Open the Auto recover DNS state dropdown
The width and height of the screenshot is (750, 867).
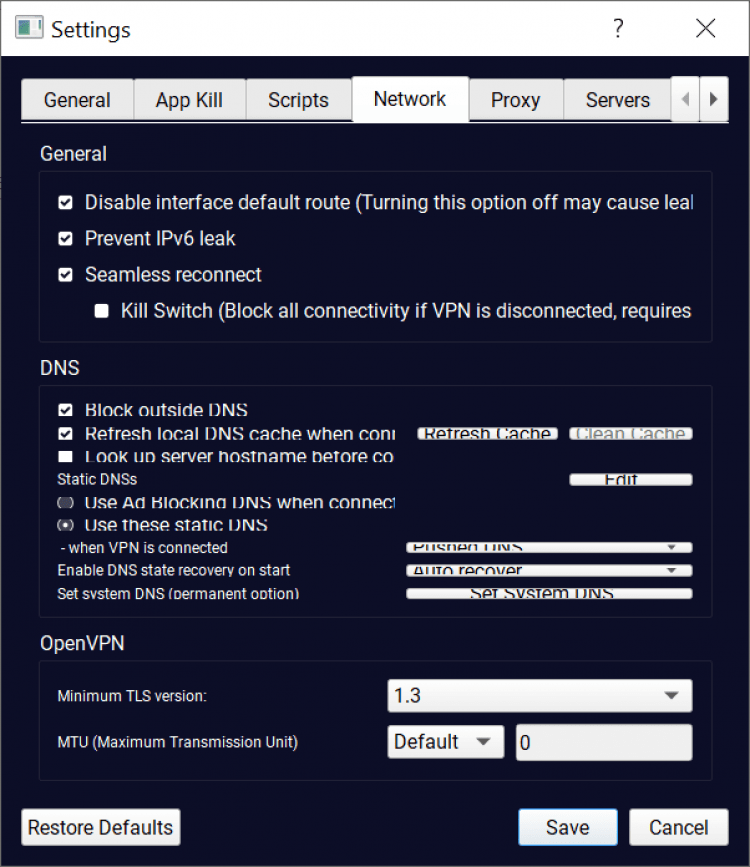click(549, 571)
